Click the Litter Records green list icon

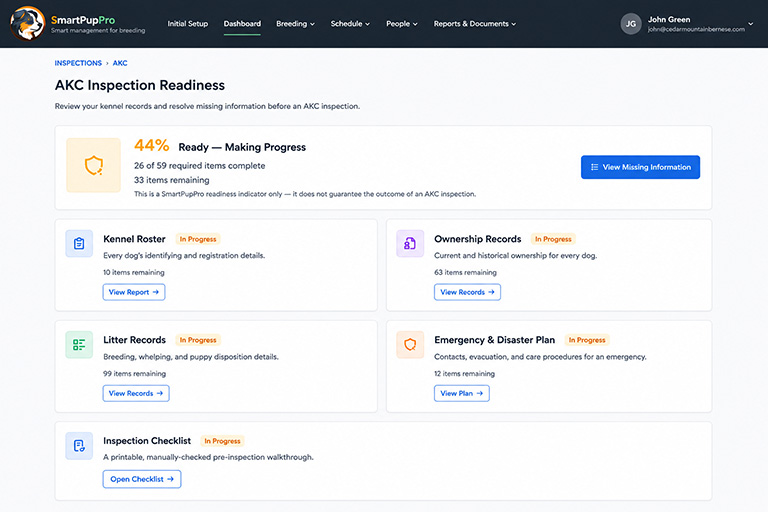pos(79,344)
